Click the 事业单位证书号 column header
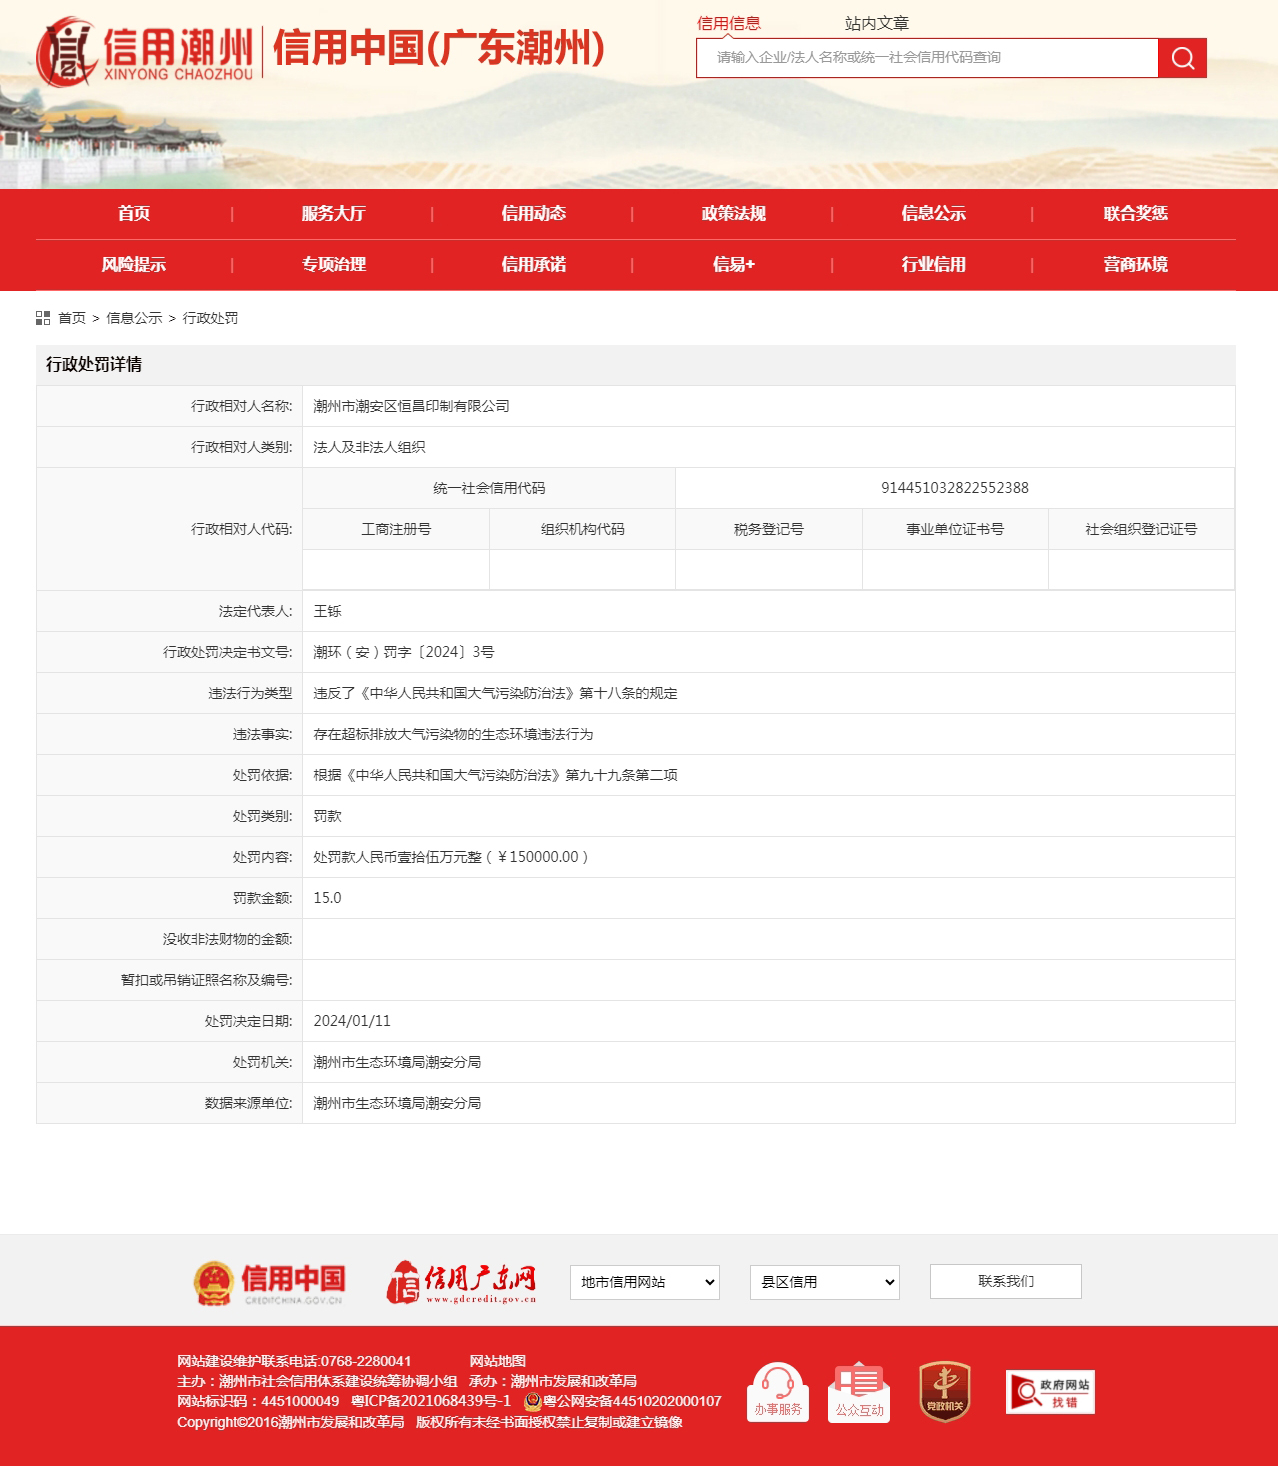 pos(955,529)
